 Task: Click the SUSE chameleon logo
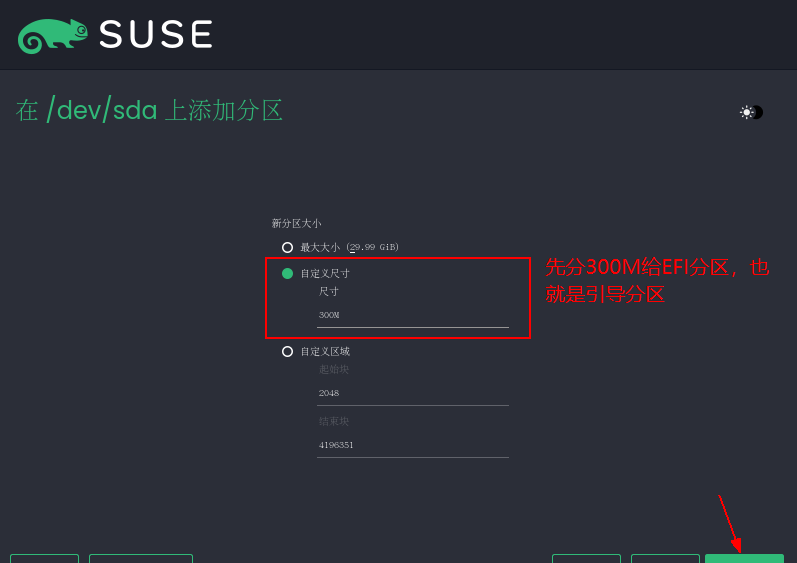52,36
